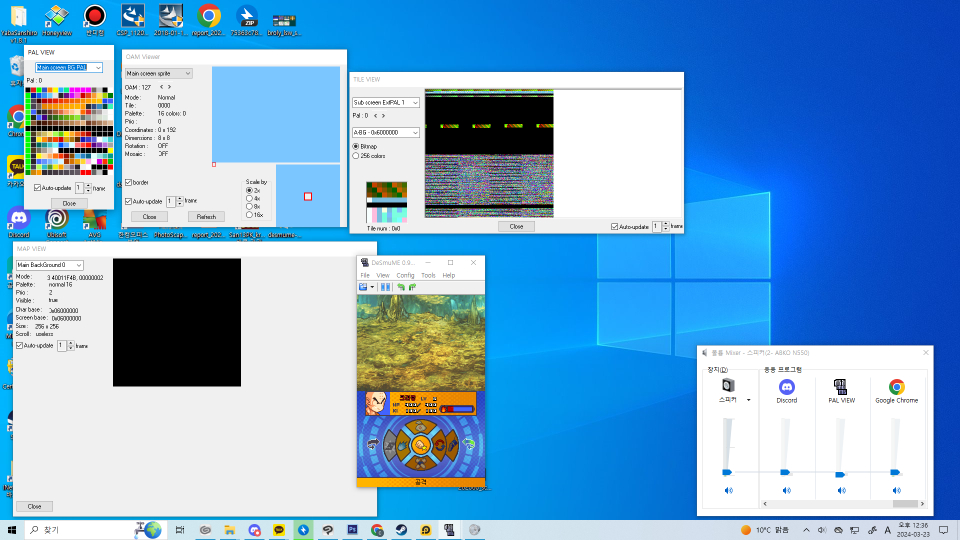Click the frame count field in OAM Viewer
Viewport: 960px width, 540px height.
pyautogui.click(x=171, y=201)
